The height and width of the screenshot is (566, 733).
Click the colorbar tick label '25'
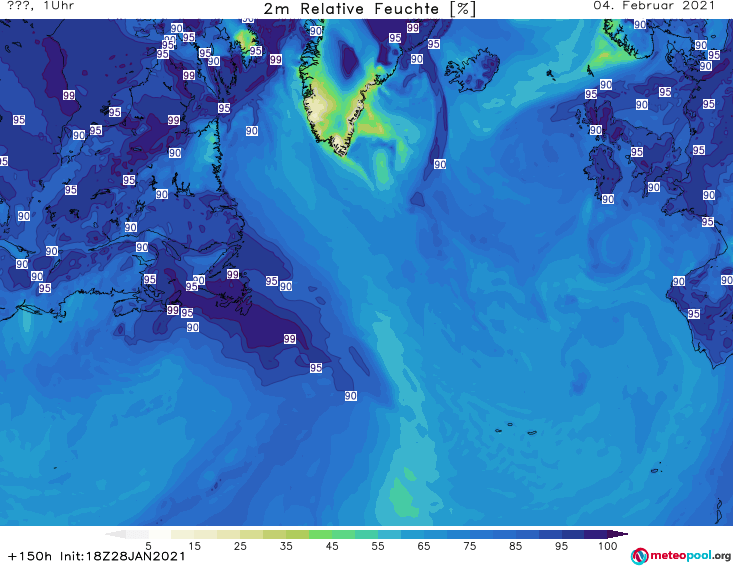tap(240, 546)
